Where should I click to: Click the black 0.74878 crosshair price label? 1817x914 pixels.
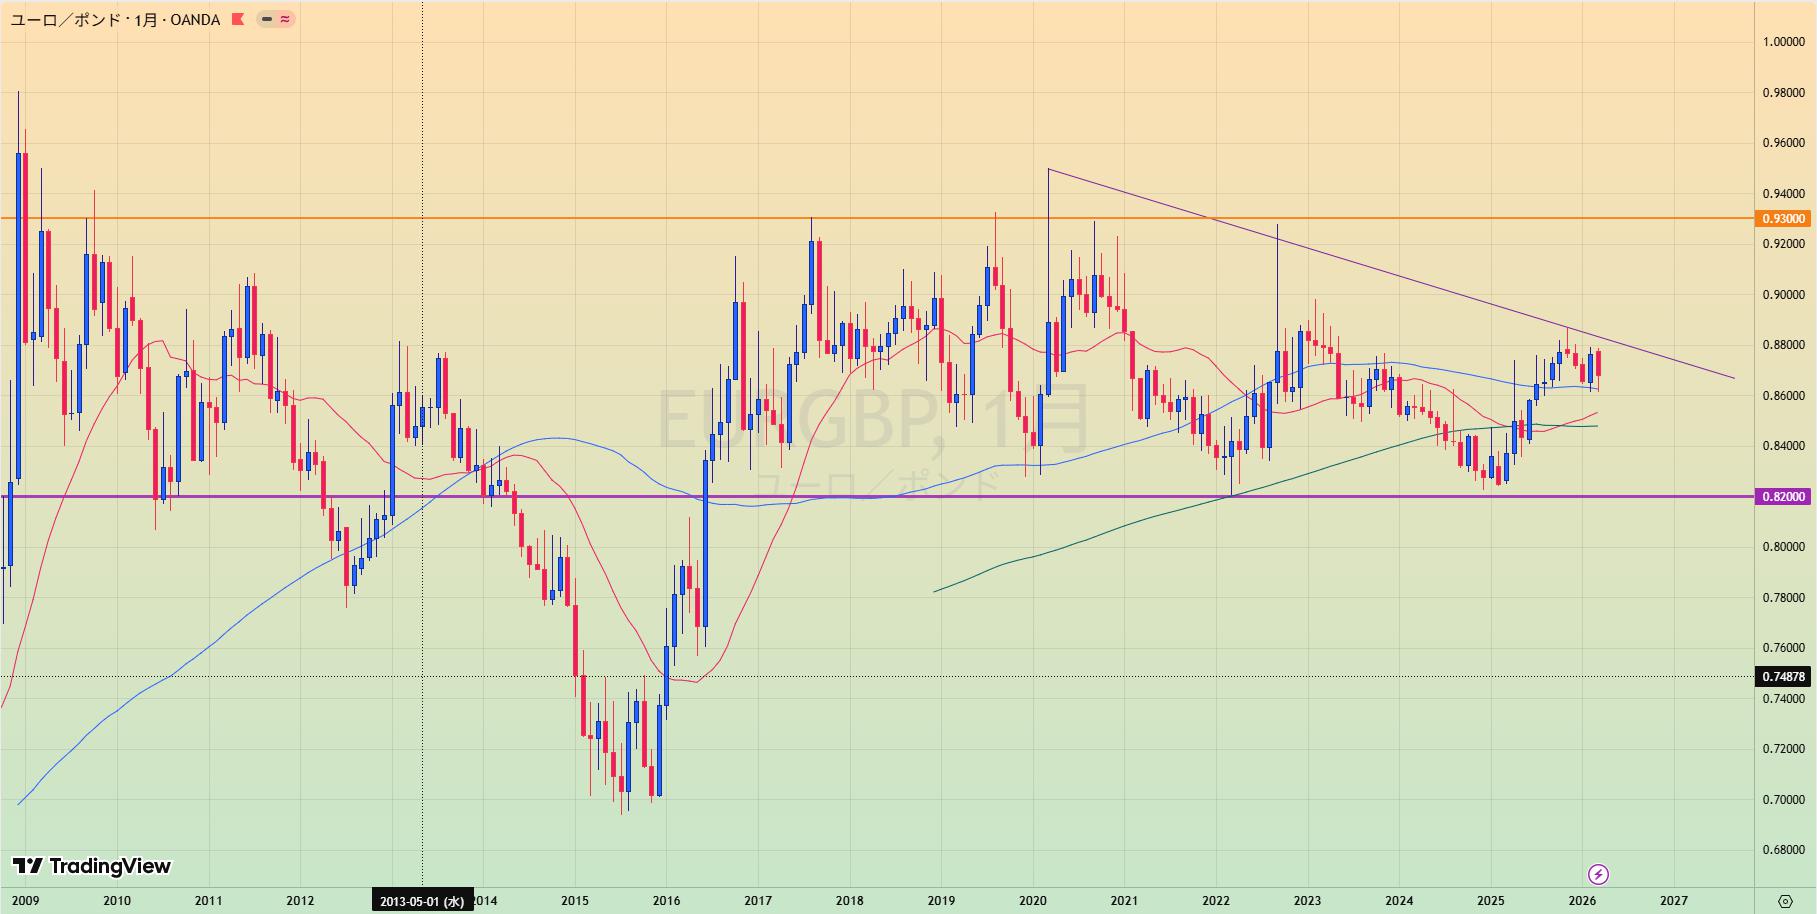[1783, 677]
